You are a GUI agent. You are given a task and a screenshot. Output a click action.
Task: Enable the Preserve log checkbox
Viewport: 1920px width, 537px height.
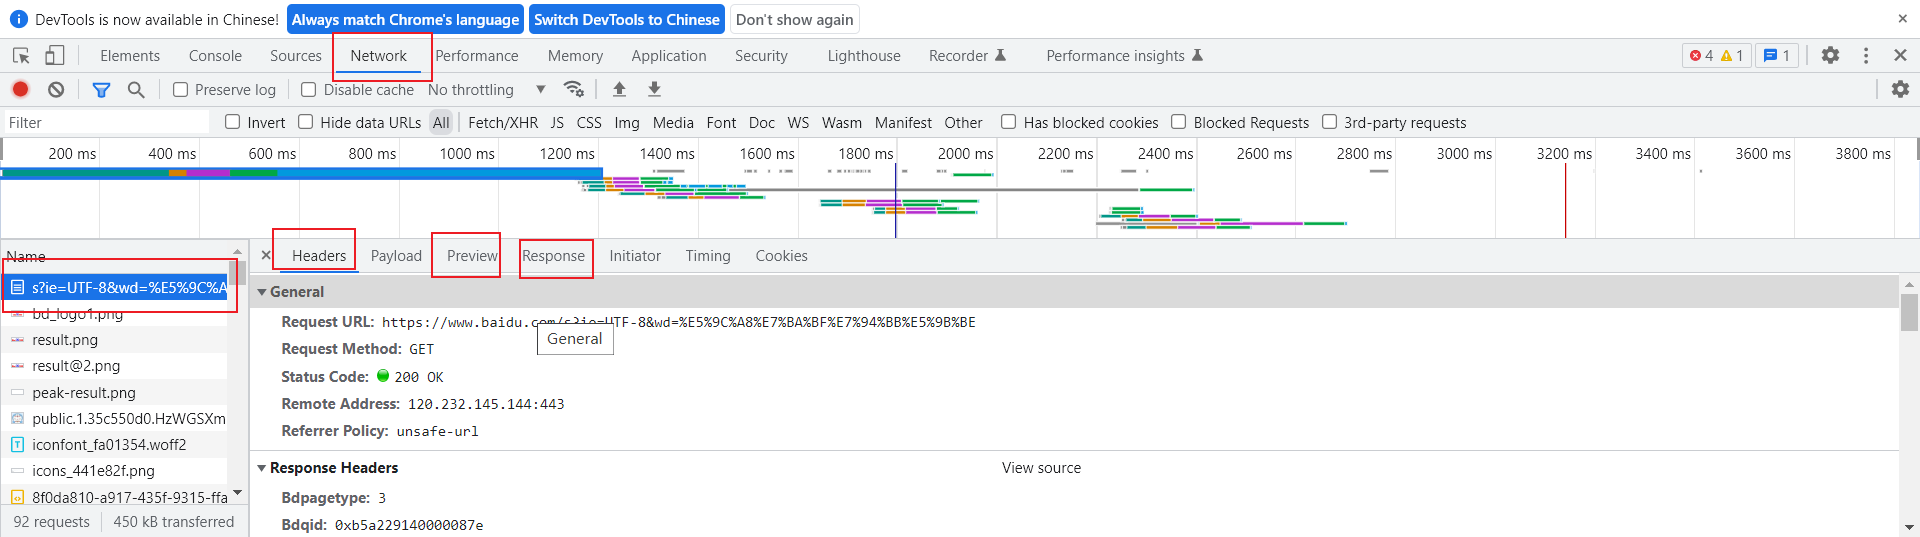coord(181,90)
